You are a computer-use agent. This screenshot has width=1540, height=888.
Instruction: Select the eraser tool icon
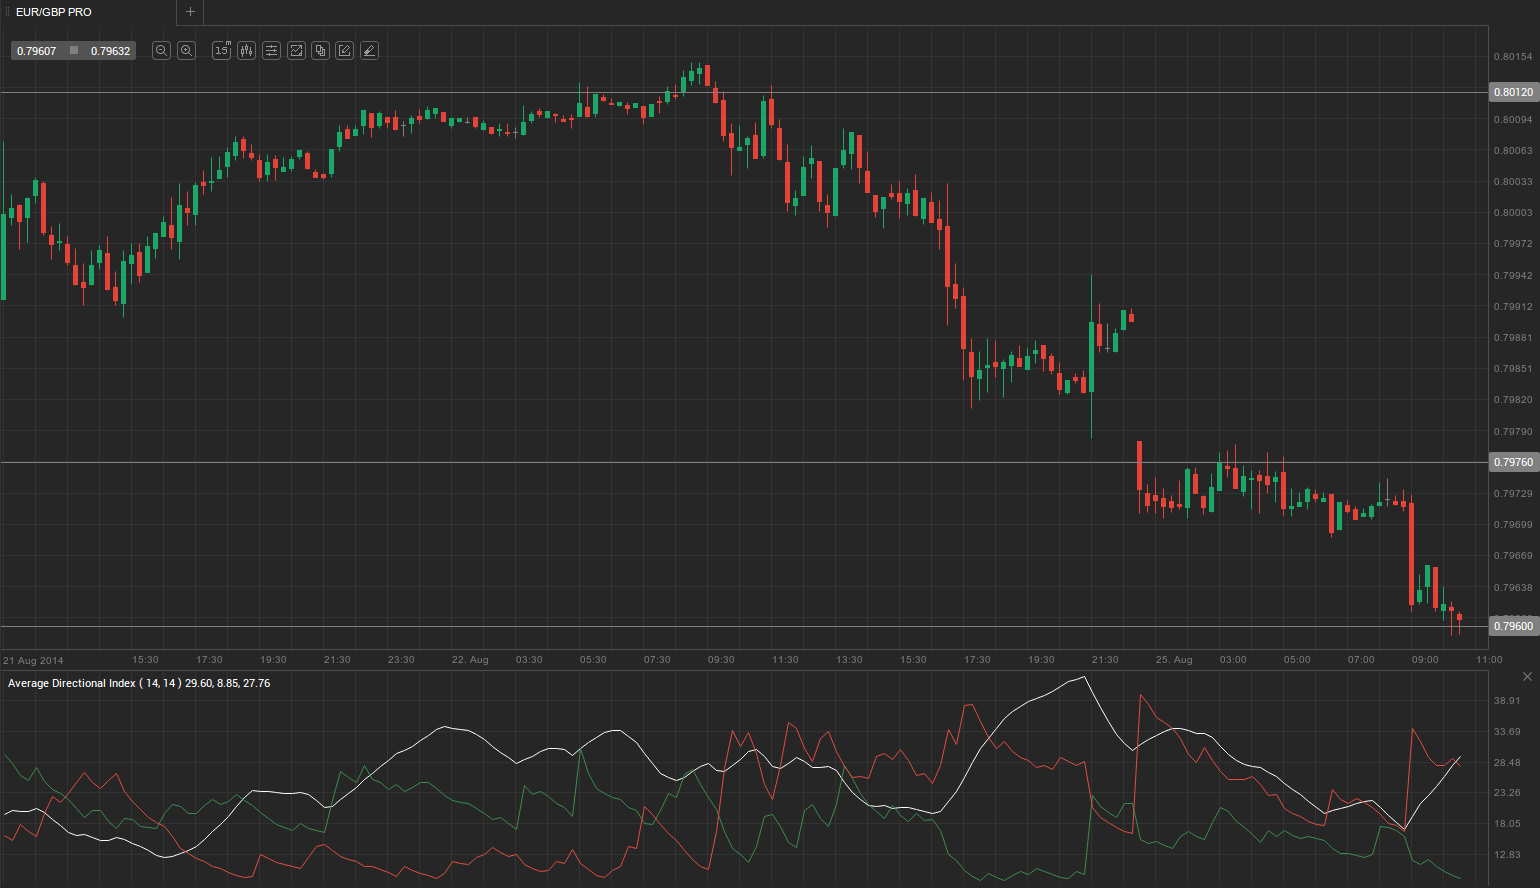coord(369,51)
